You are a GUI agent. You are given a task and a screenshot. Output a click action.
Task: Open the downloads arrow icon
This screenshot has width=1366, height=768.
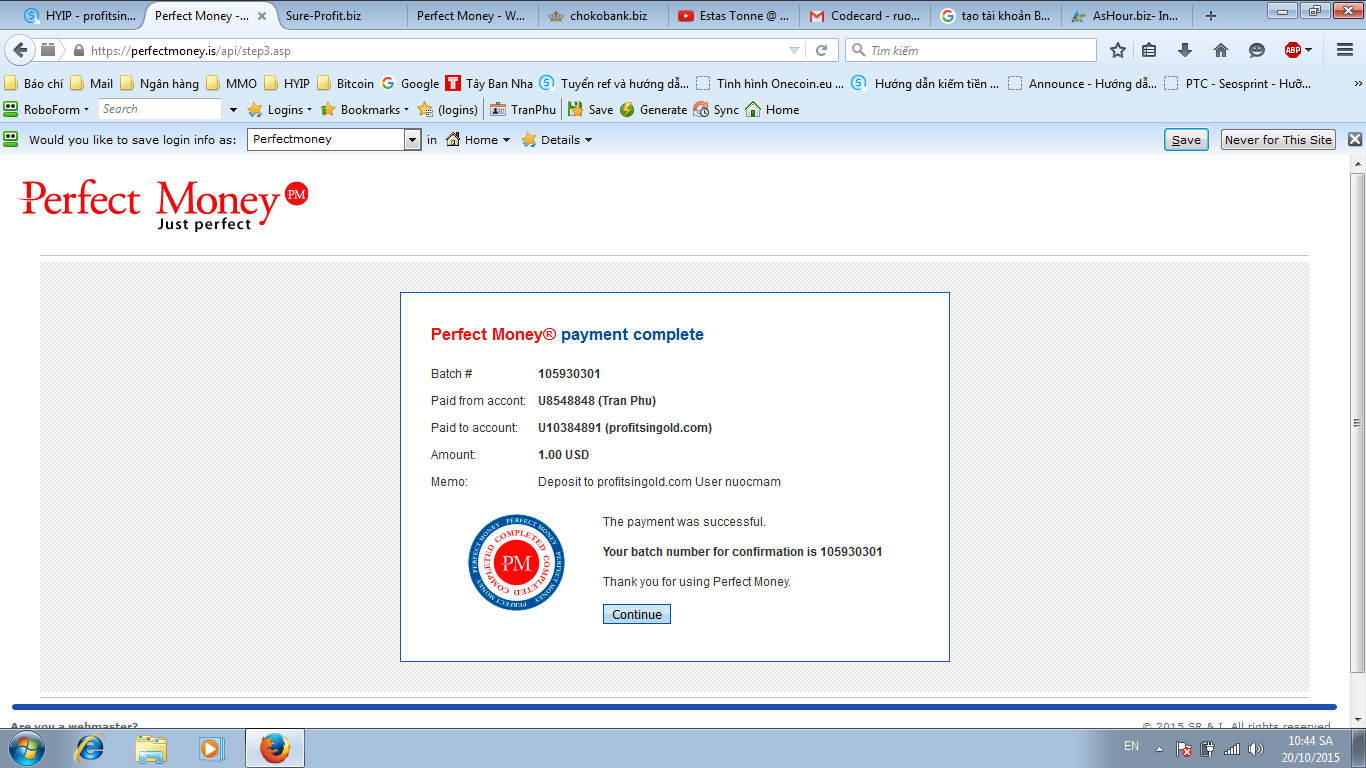pyautogui.click(x=1185, y=50)
